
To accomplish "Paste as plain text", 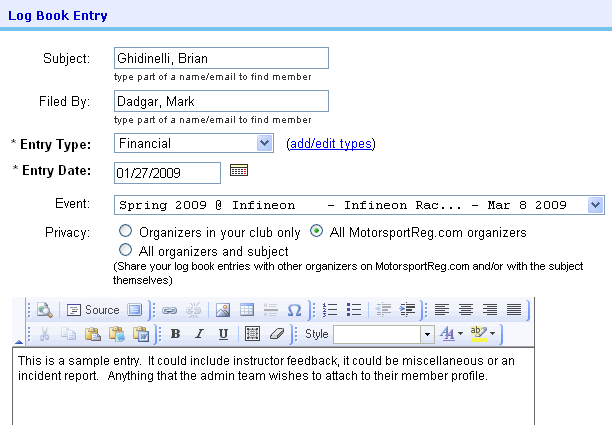I will coord(116,334).
